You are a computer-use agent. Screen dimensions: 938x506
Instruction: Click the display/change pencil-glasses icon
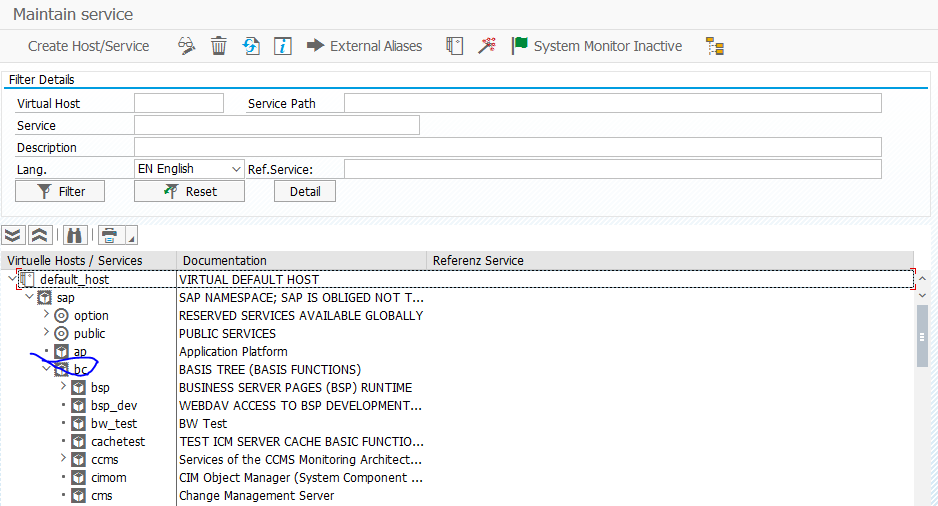pos(187,46)
